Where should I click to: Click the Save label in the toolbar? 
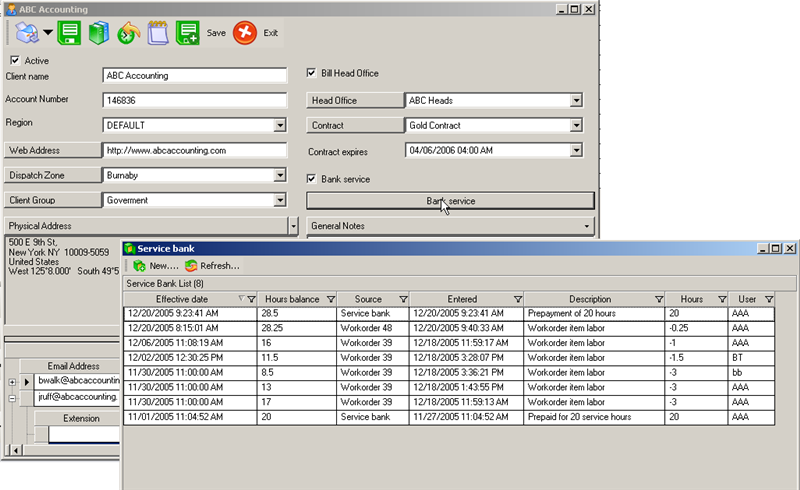216,33
